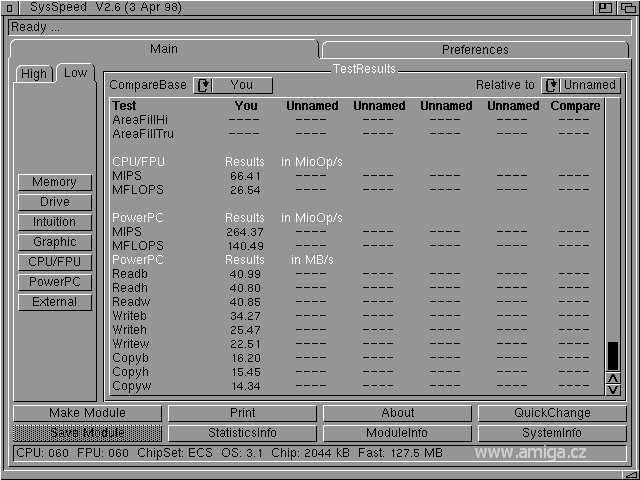Switch to the High test tab

tap(34, 74)
